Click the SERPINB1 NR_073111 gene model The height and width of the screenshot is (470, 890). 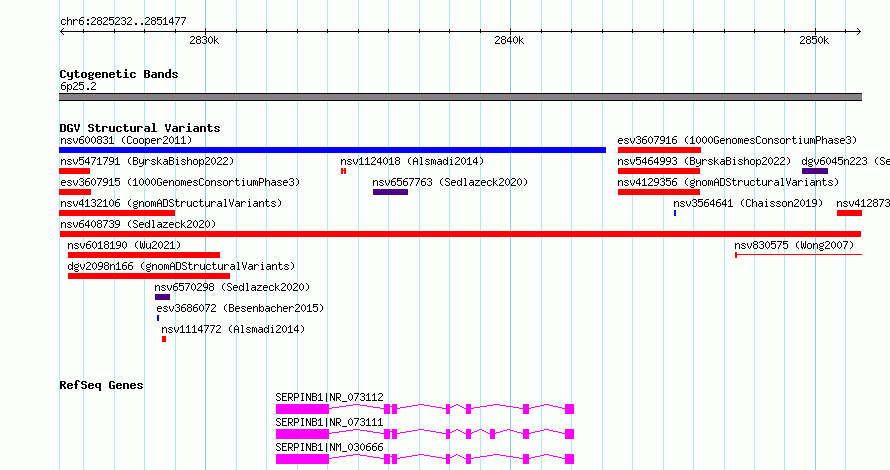pos(425,434)
